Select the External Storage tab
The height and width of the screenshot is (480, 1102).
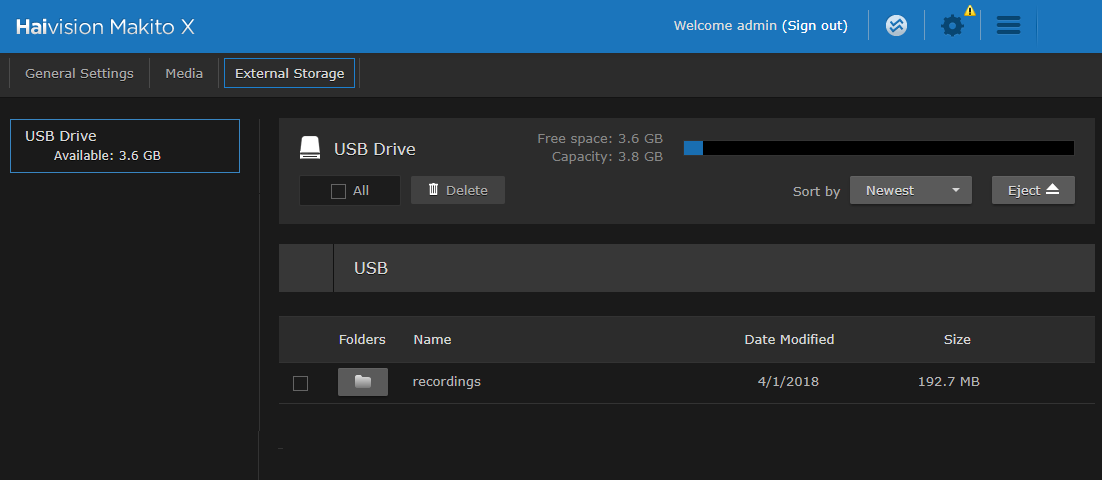click(289, 73)
